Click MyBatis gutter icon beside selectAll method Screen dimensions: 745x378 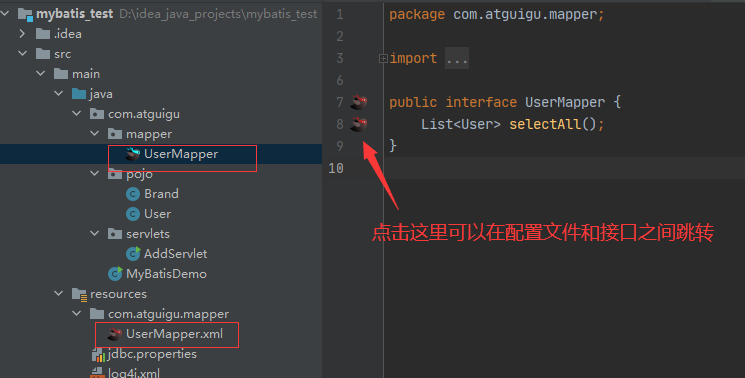(359, 124)
